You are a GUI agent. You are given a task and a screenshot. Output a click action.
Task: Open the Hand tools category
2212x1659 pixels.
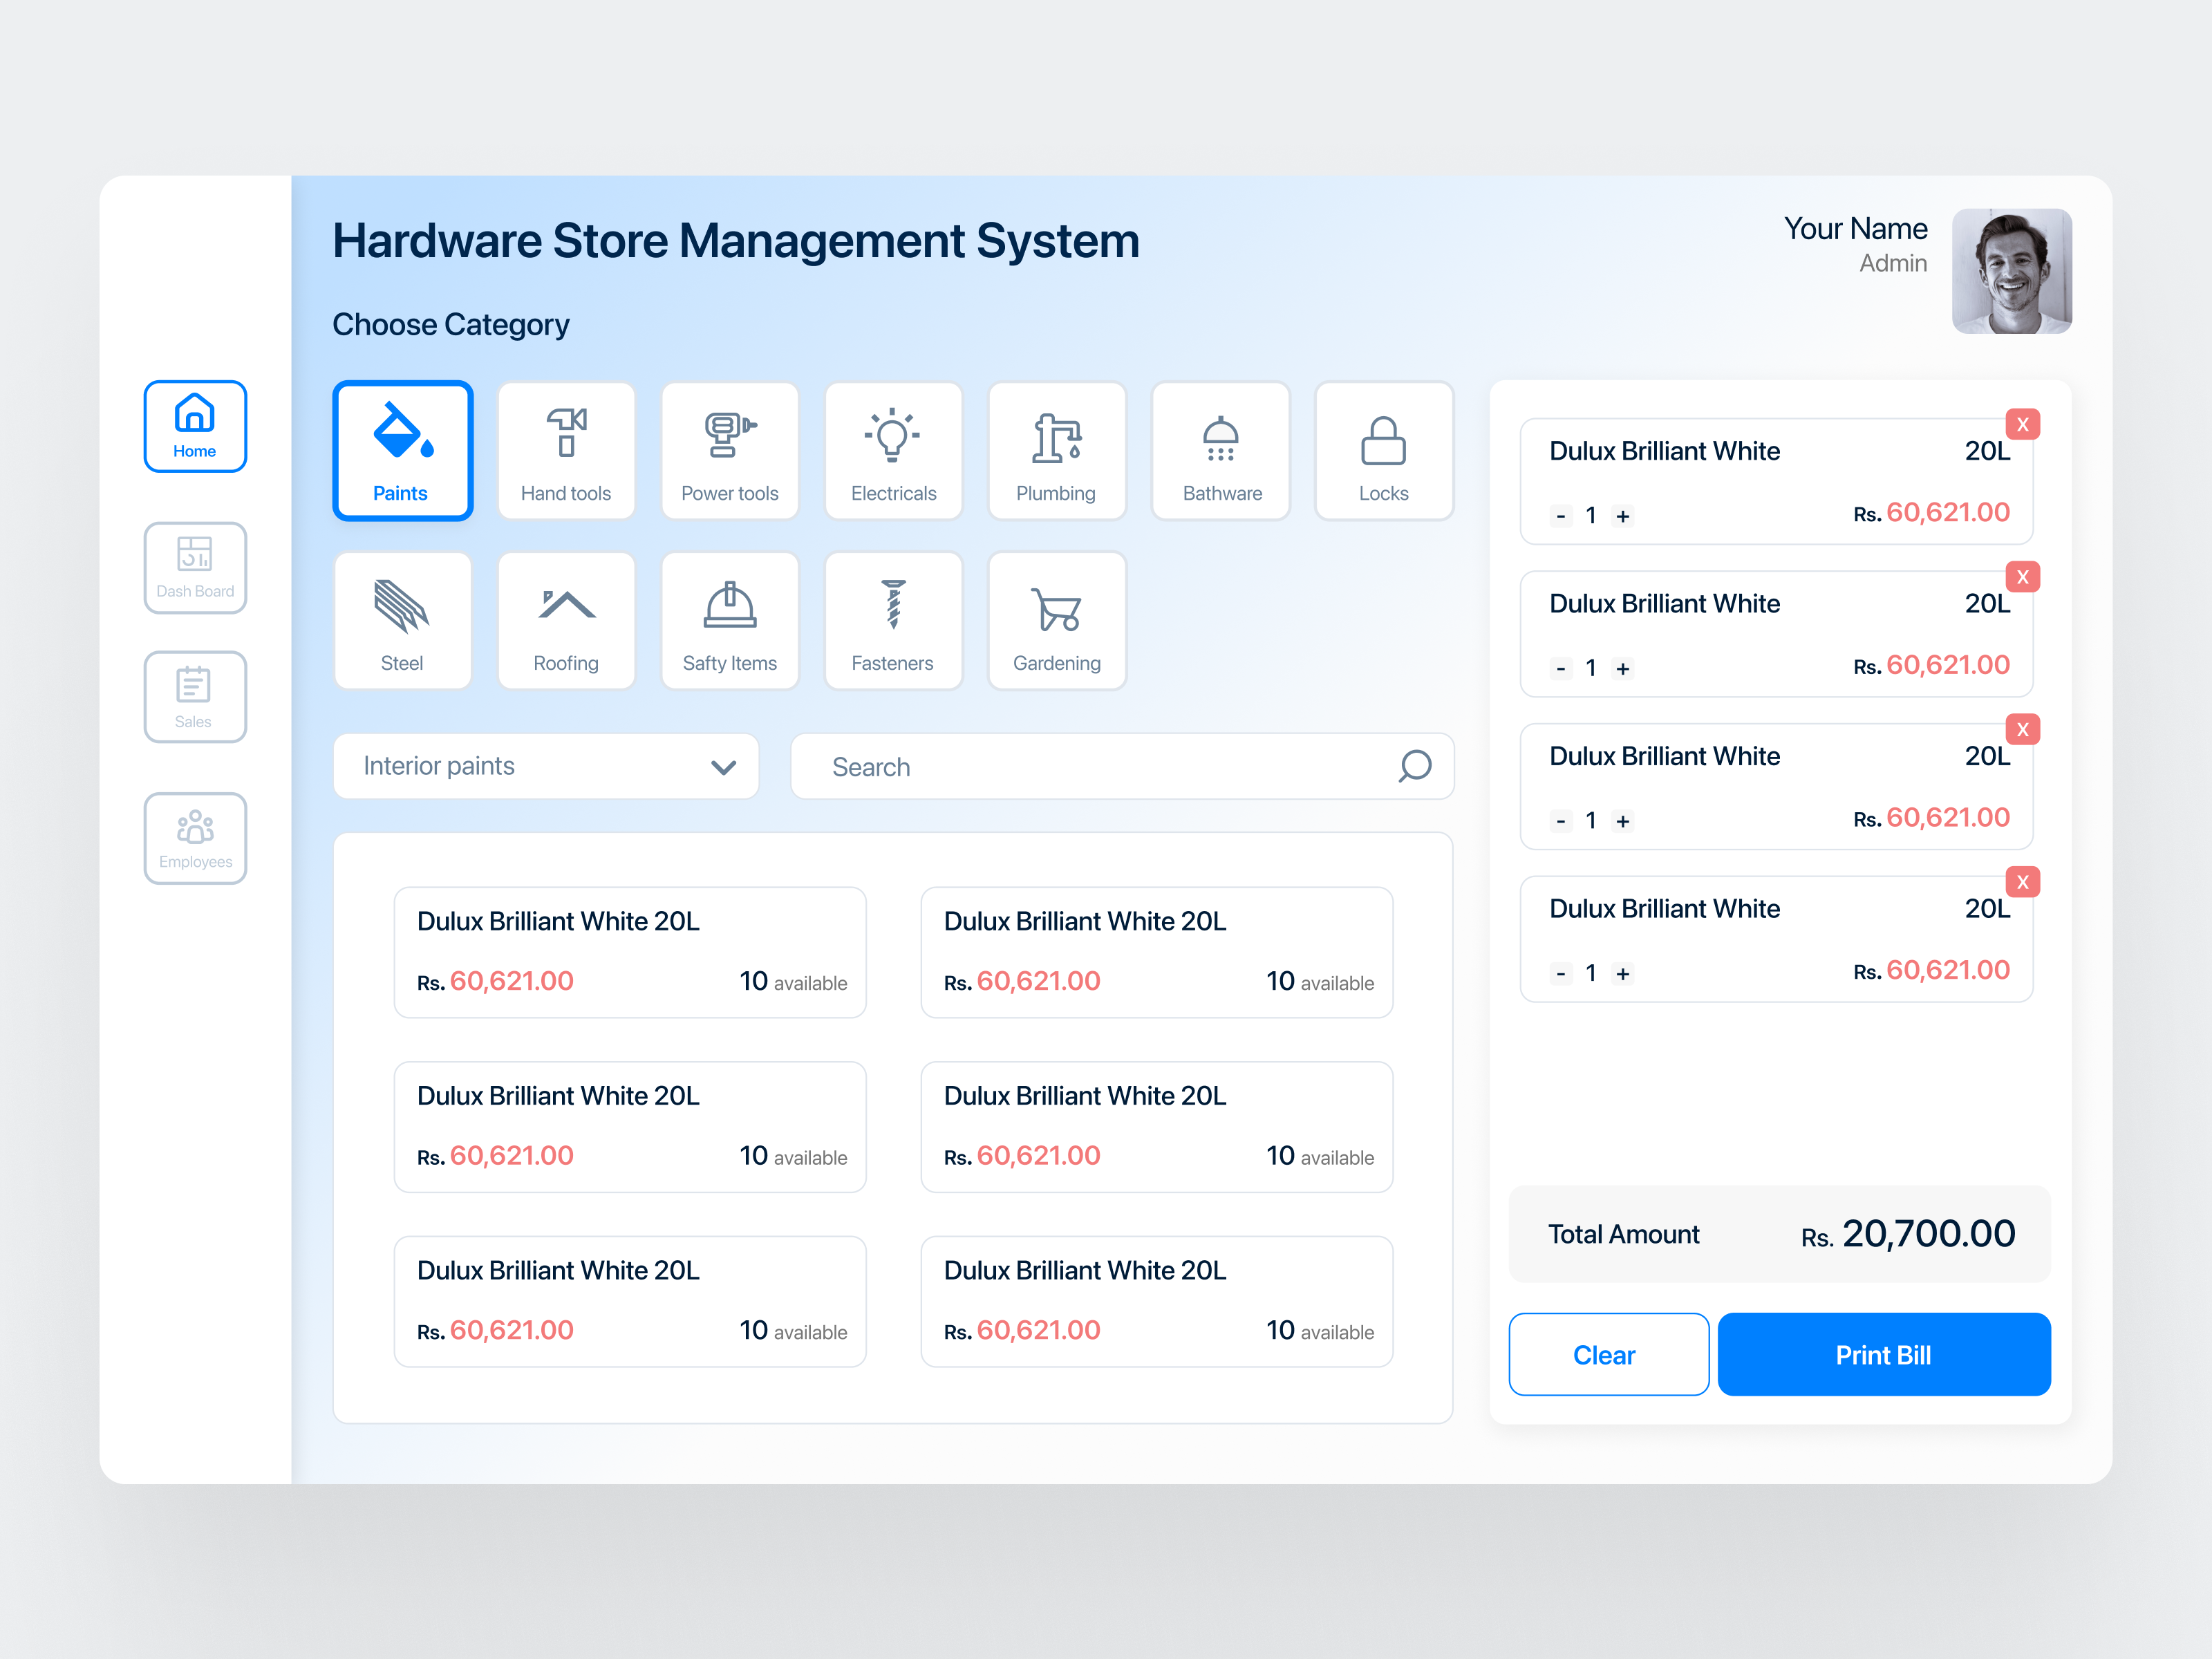pyautogui.click(x=565, y=450)
